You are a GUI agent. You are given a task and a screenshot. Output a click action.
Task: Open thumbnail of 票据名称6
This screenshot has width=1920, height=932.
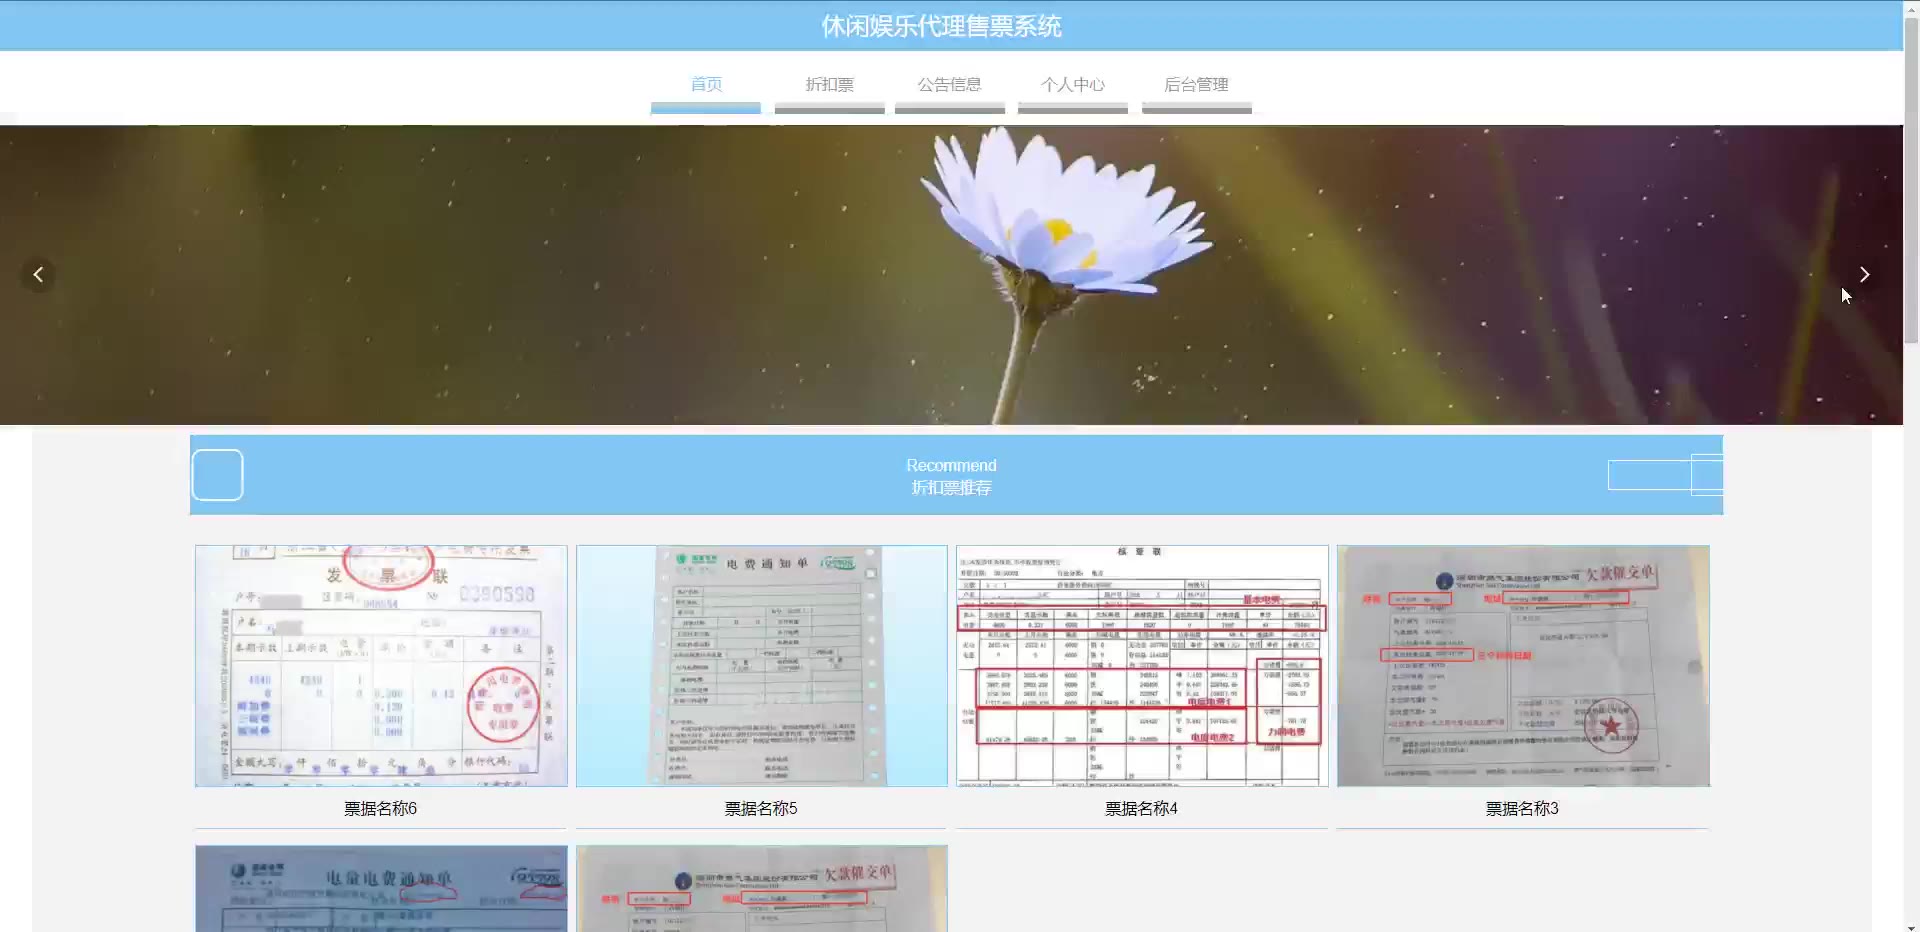pos(381,666)
